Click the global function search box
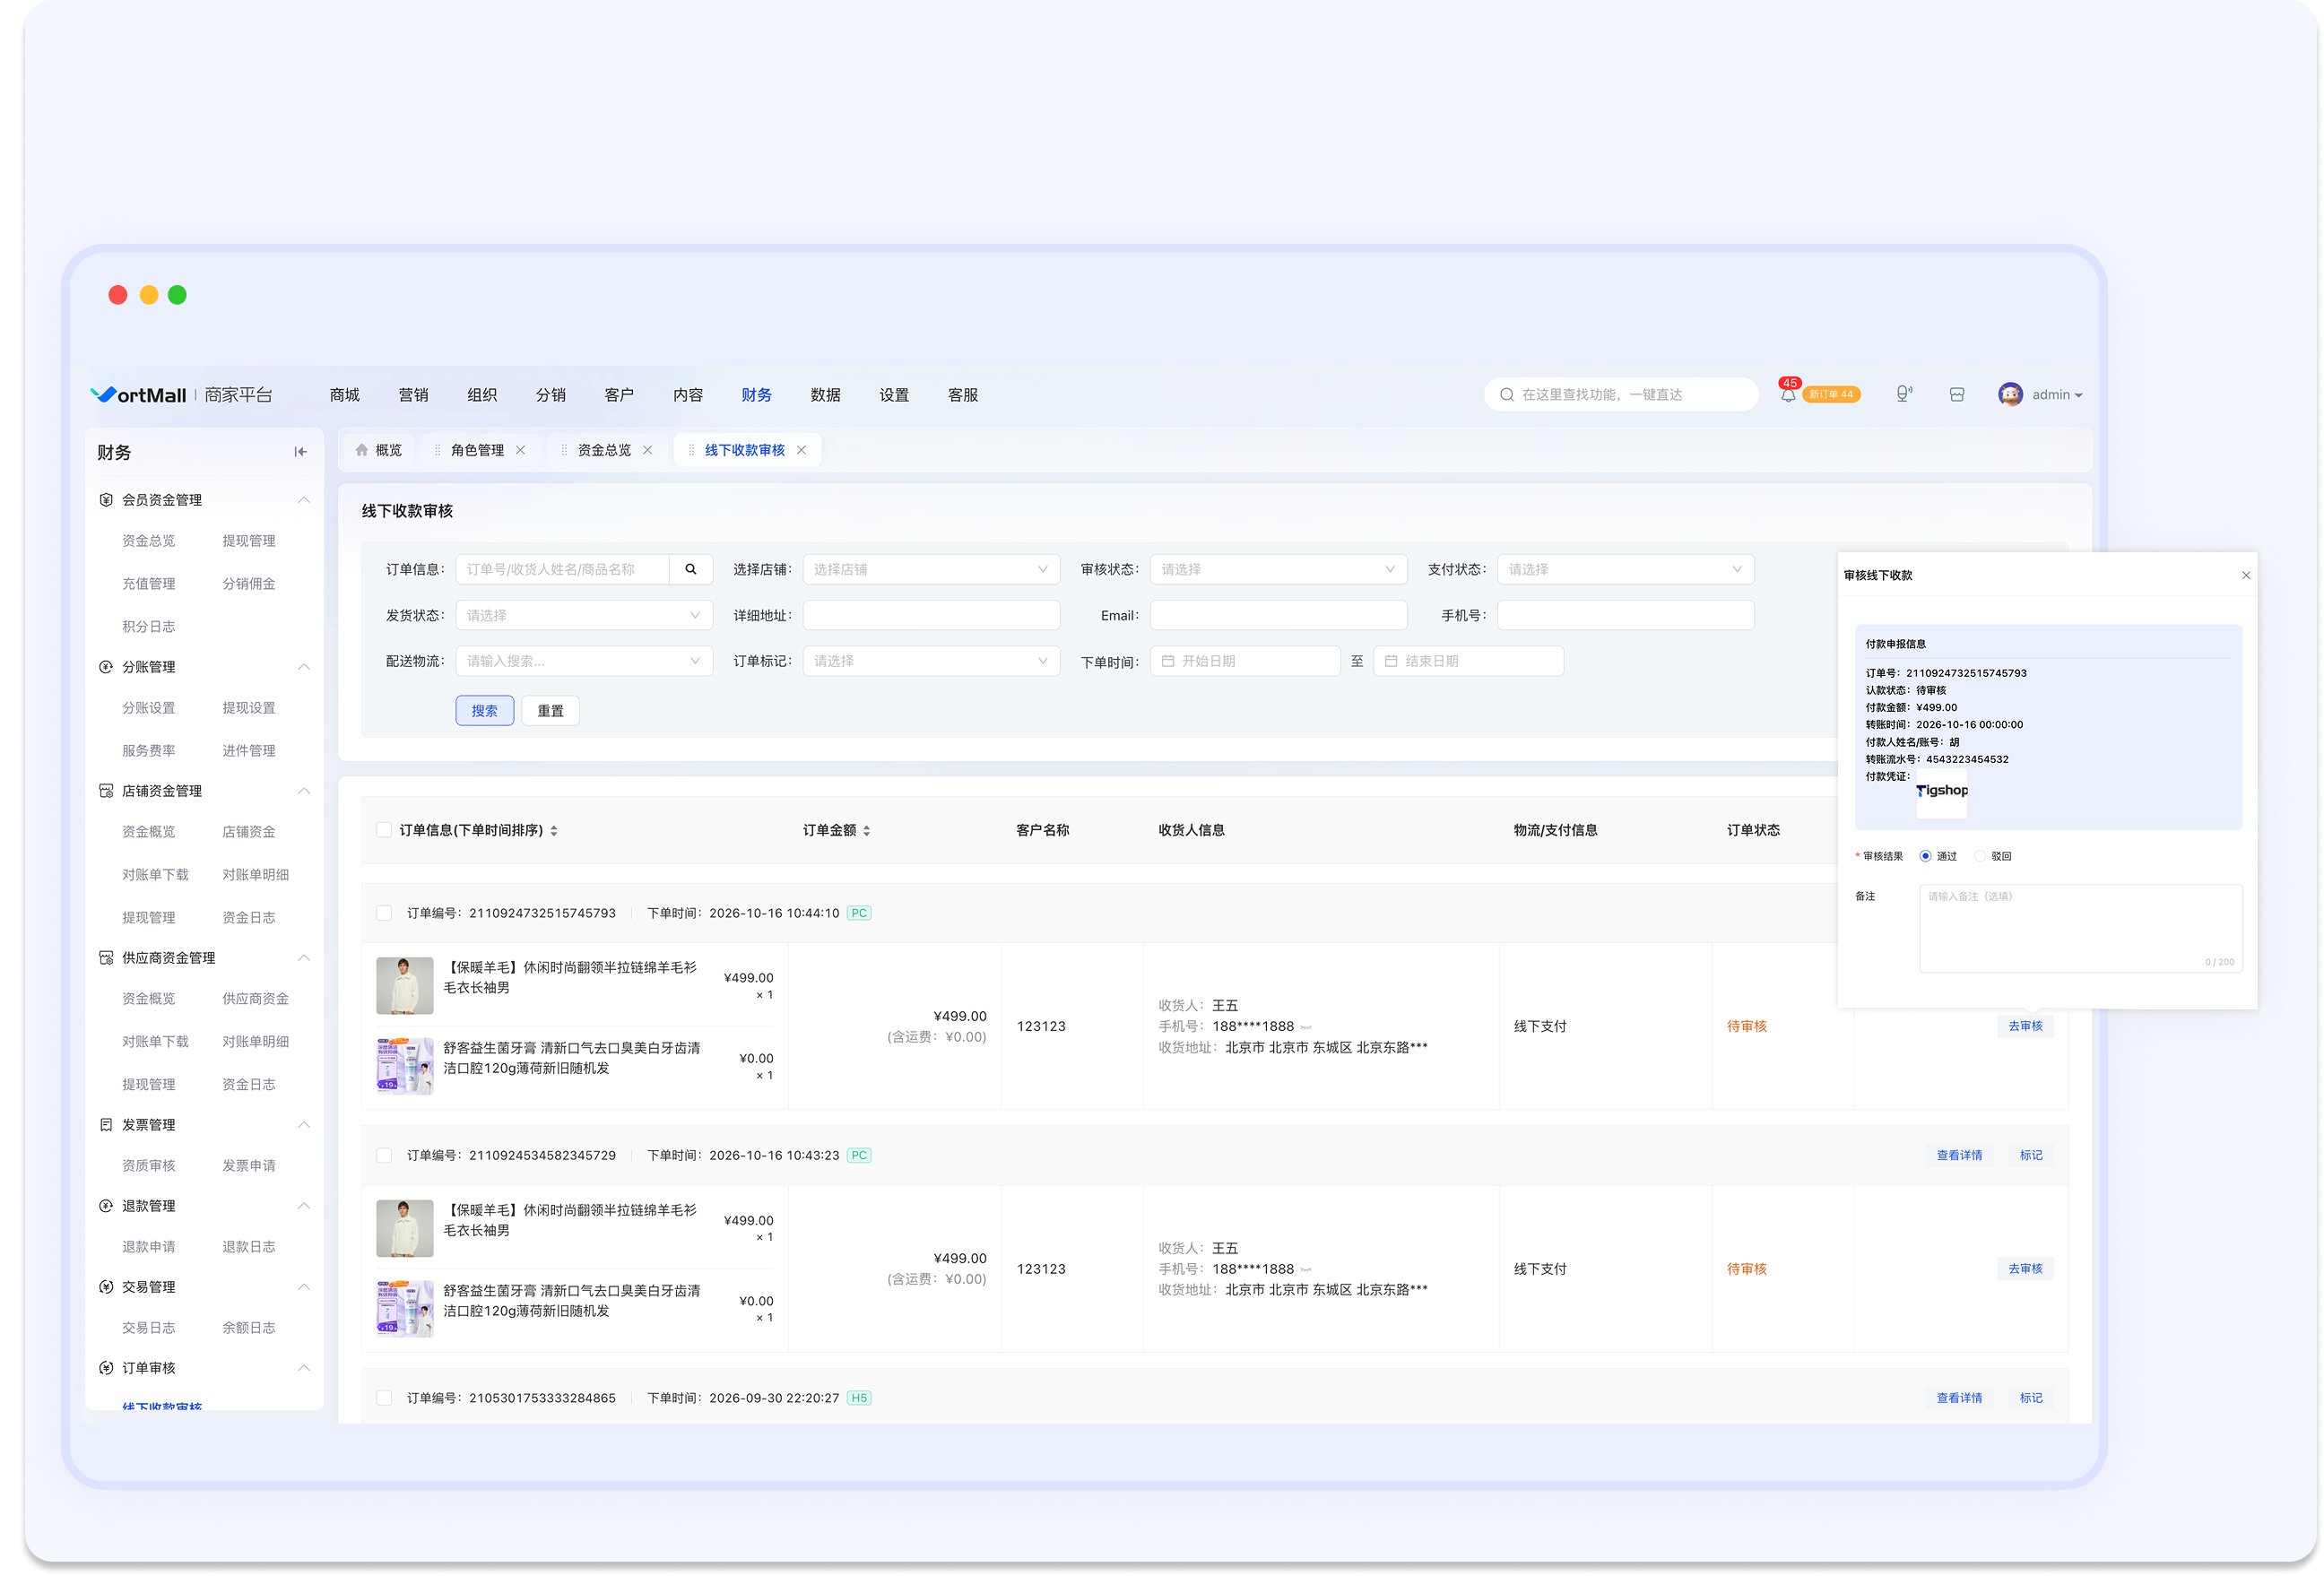Viewport: 2324px width, 1576px height. pos(1621,395)
